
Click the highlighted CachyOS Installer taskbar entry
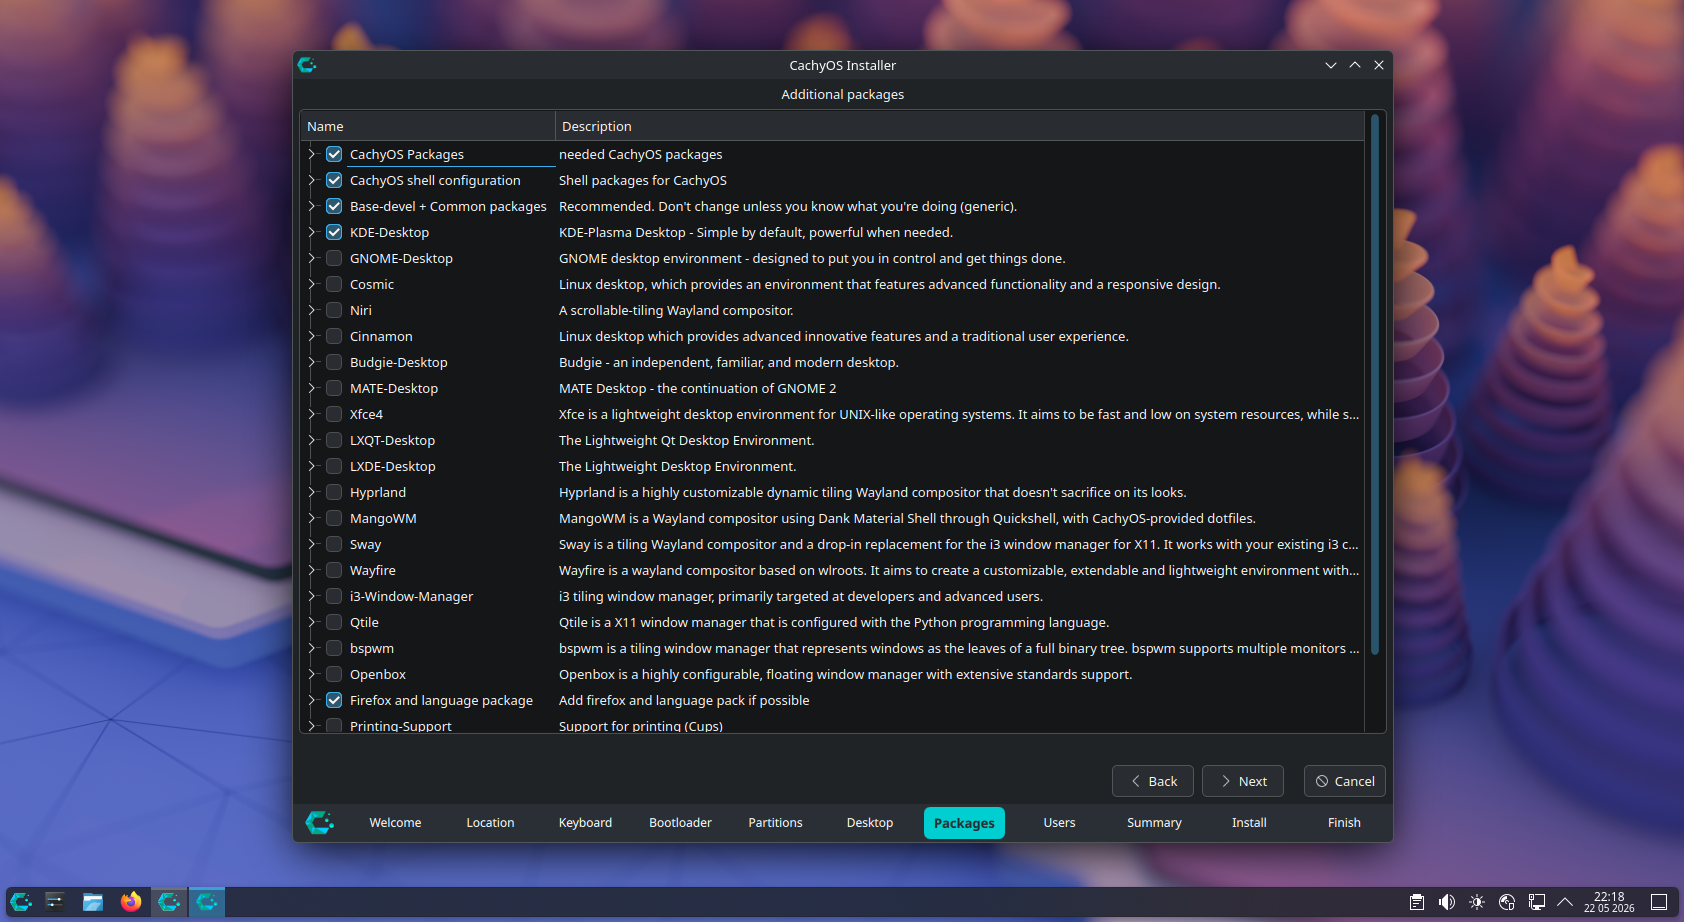point(207,902)
